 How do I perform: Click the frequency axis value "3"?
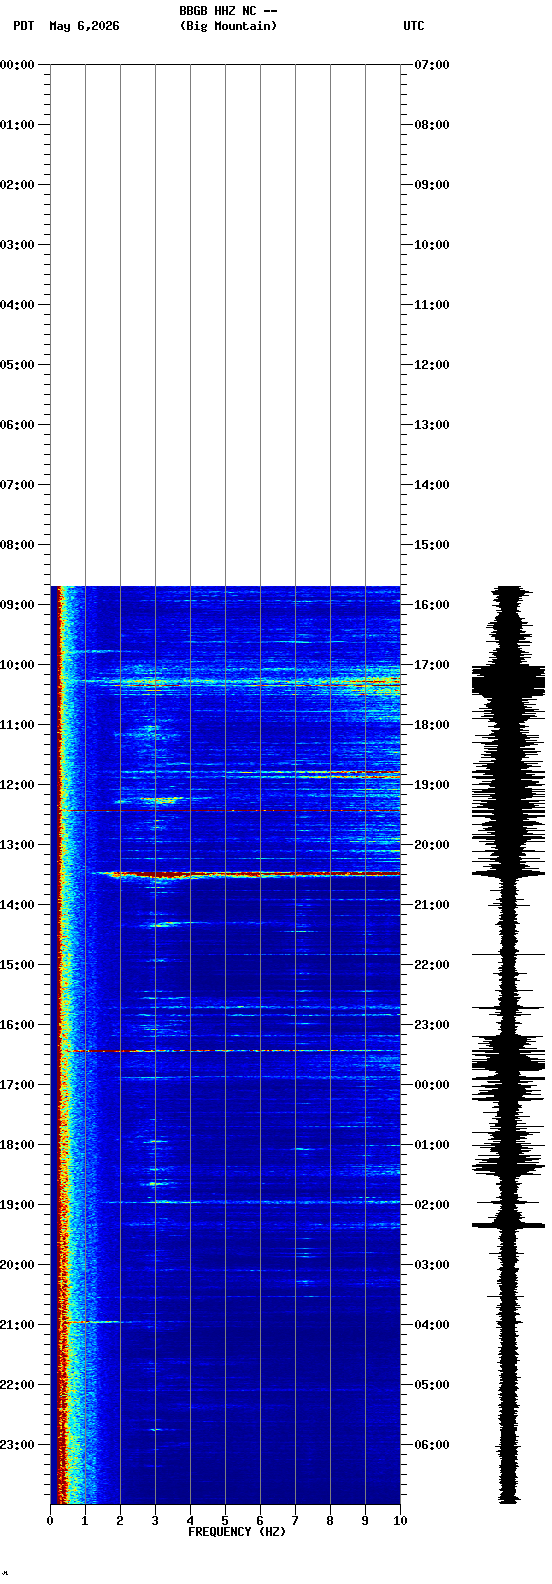(155, 1521)
